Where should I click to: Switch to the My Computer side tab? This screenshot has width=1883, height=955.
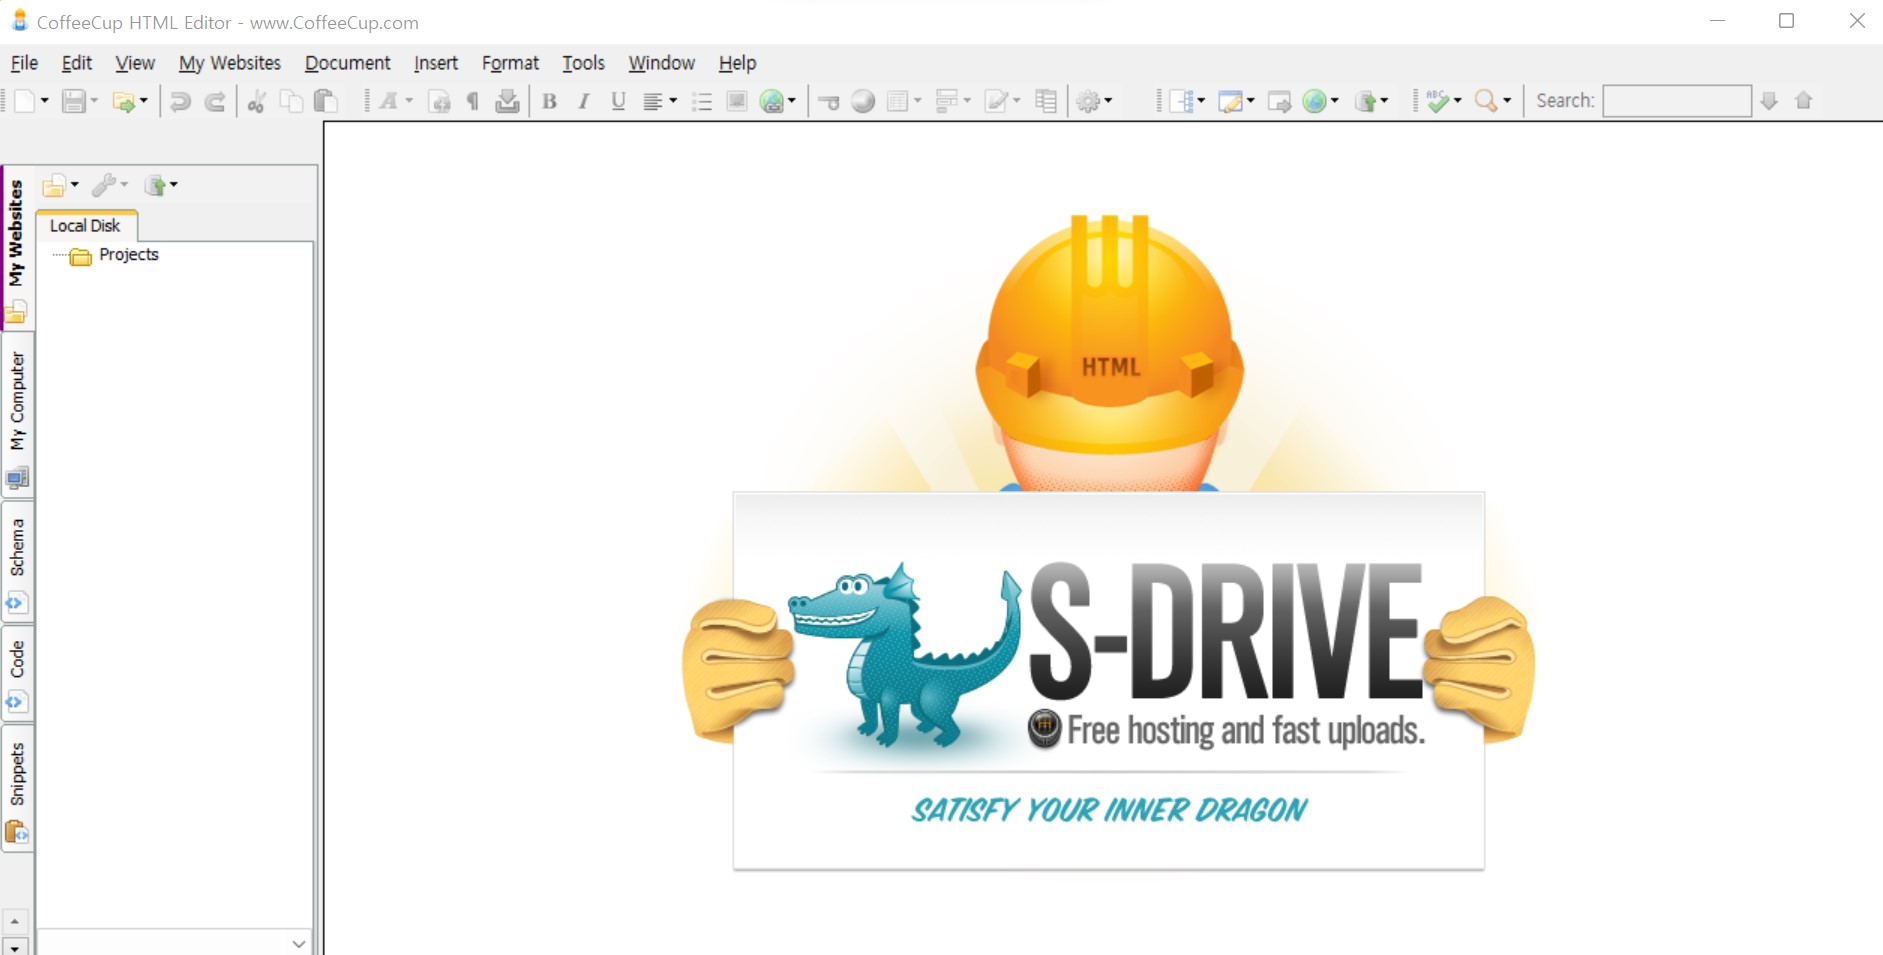[x=17, y=415]
